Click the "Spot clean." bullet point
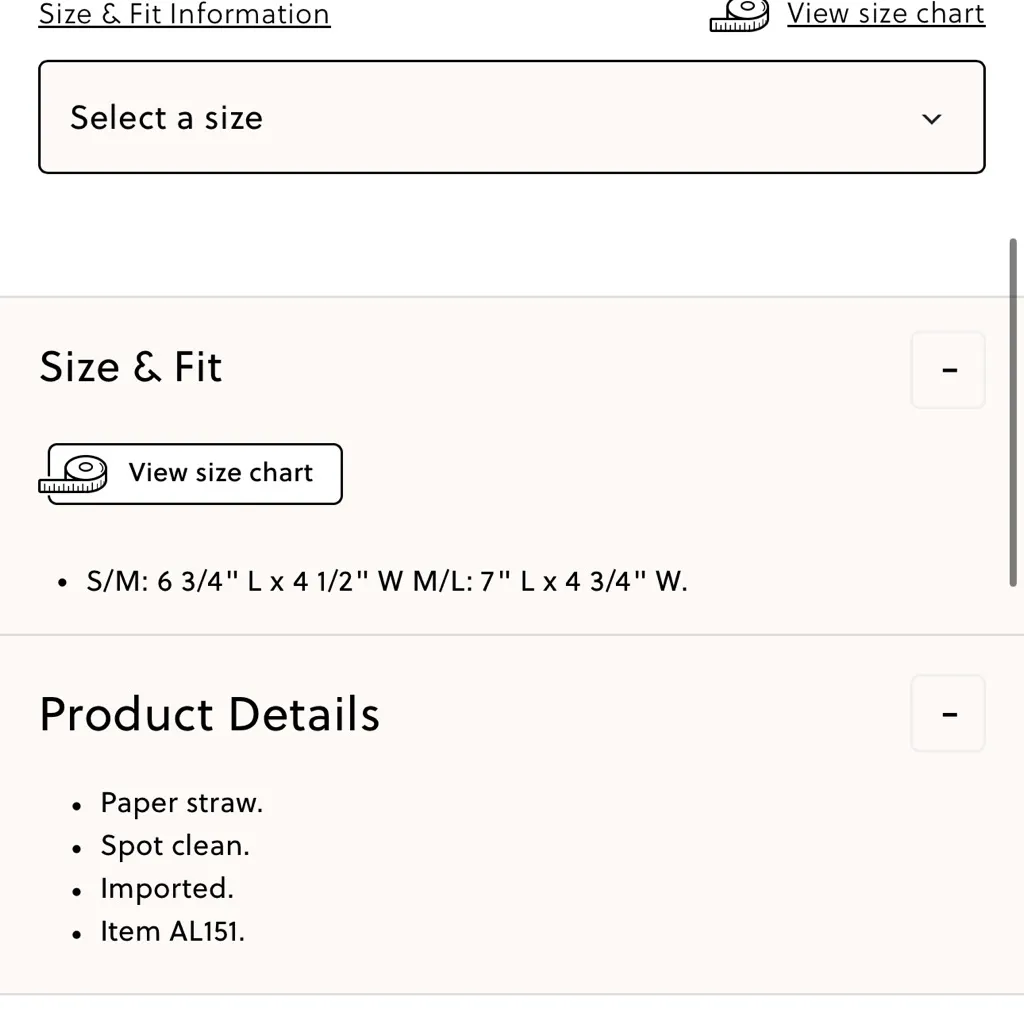This screenshot has height=1024, width=1024. tap(175, 845)
